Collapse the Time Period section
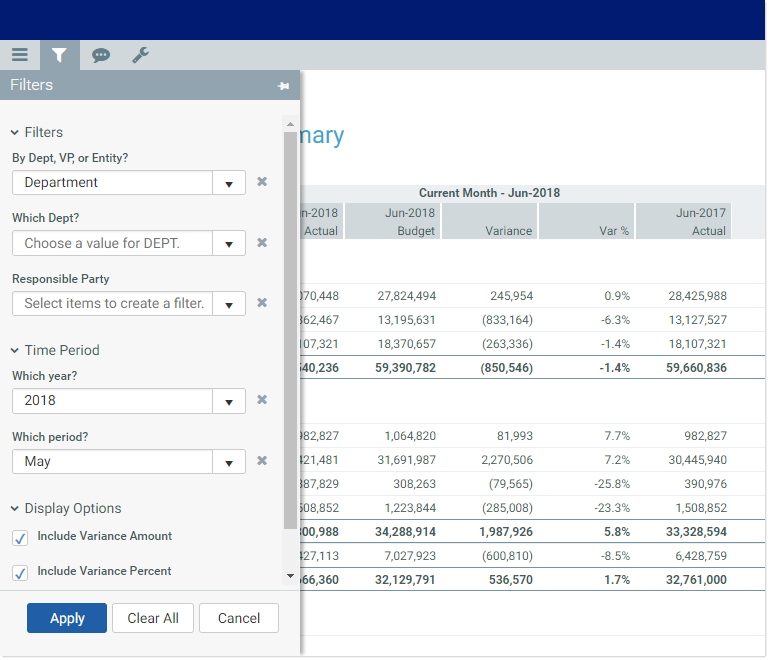Viewport: 769px width, 660px height. (15, 351)
